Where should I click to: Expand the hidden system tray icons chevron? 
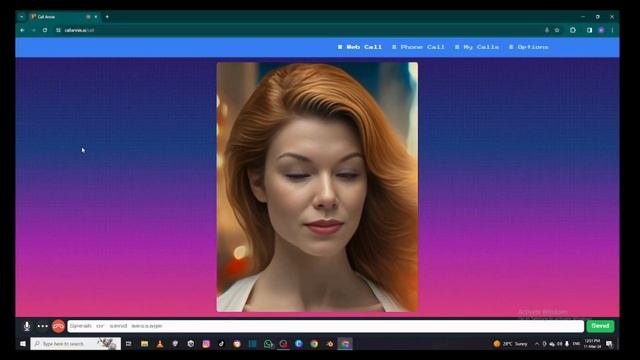(x=537, y=344)
